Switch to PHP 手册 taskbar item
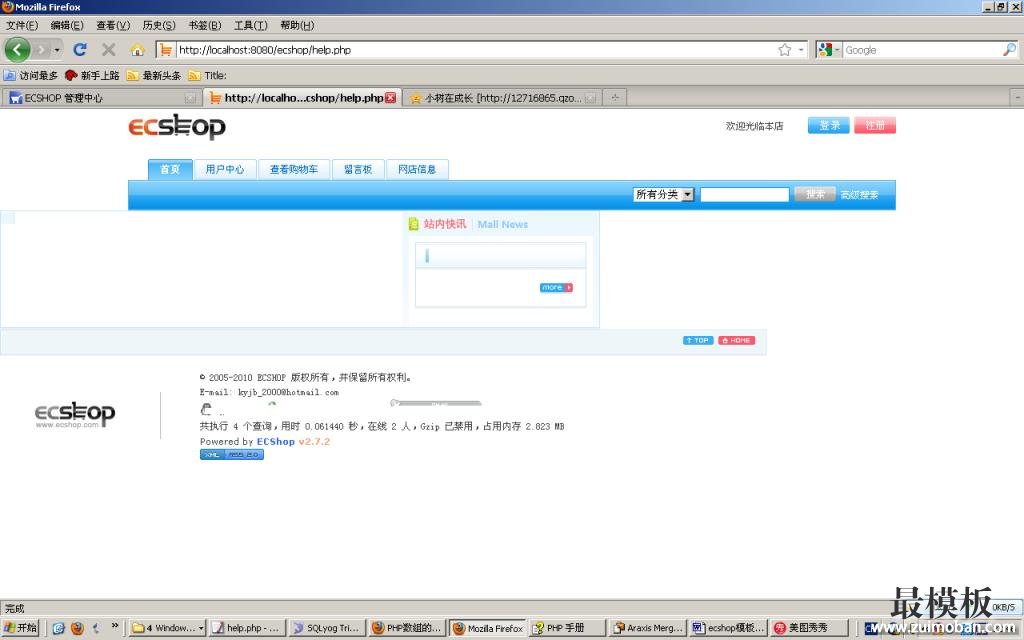The height and width of the screenshot is (640, 1024). (x=566, y=628)
